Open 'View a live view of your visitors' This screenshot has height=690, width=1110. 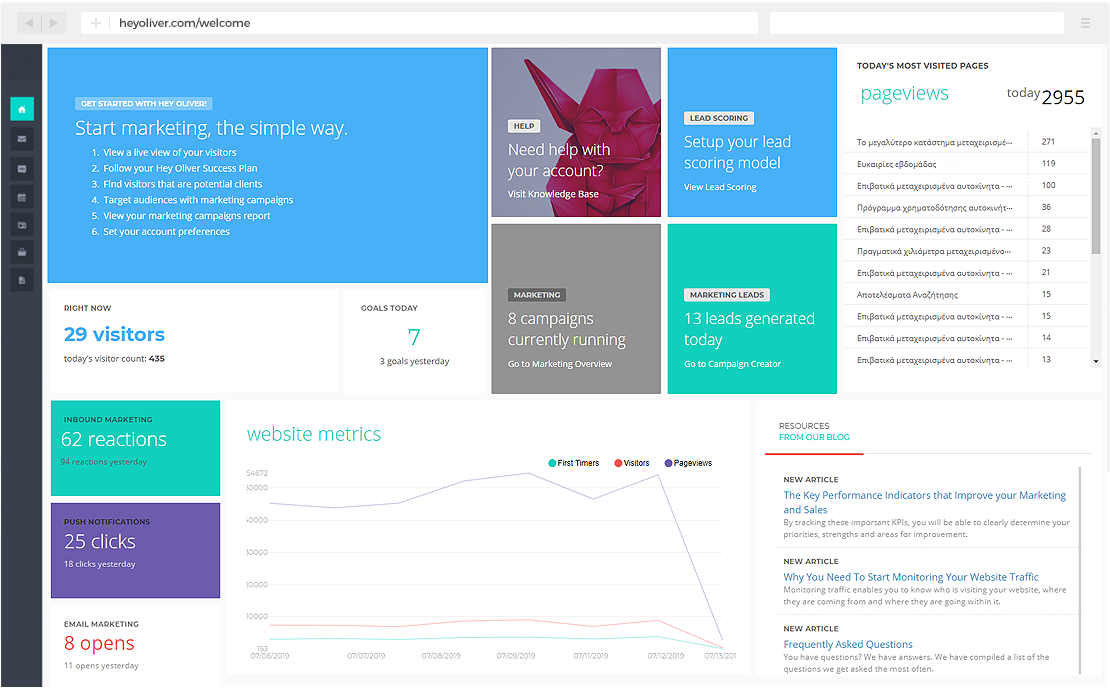click(169, 152)
